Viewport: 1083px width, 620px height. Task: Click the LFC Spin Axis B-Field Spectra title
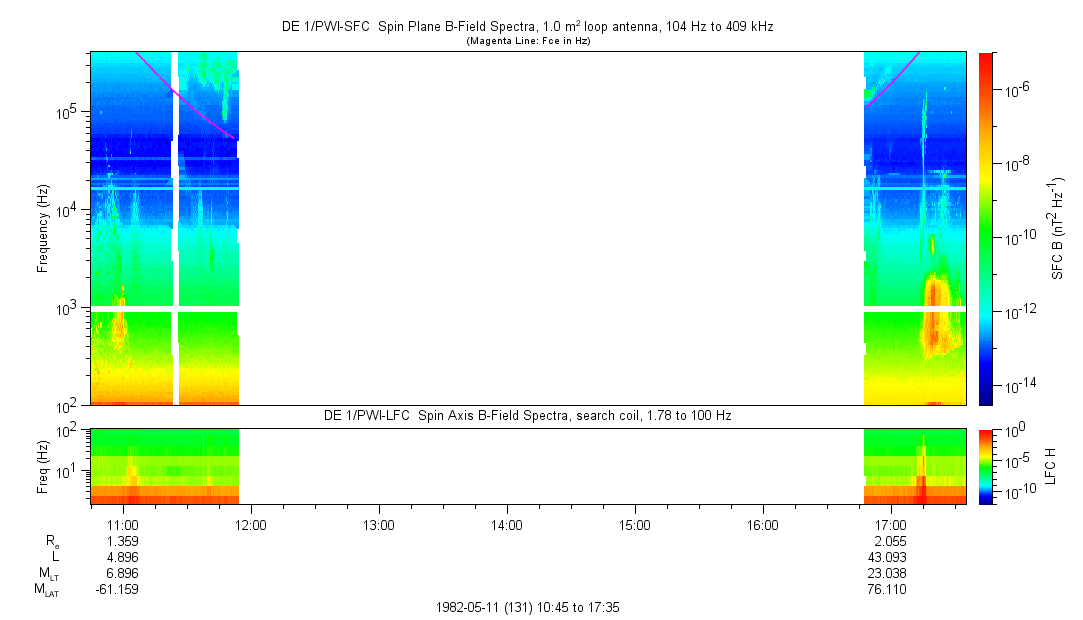pyautogui.click(x=527, y=415)
